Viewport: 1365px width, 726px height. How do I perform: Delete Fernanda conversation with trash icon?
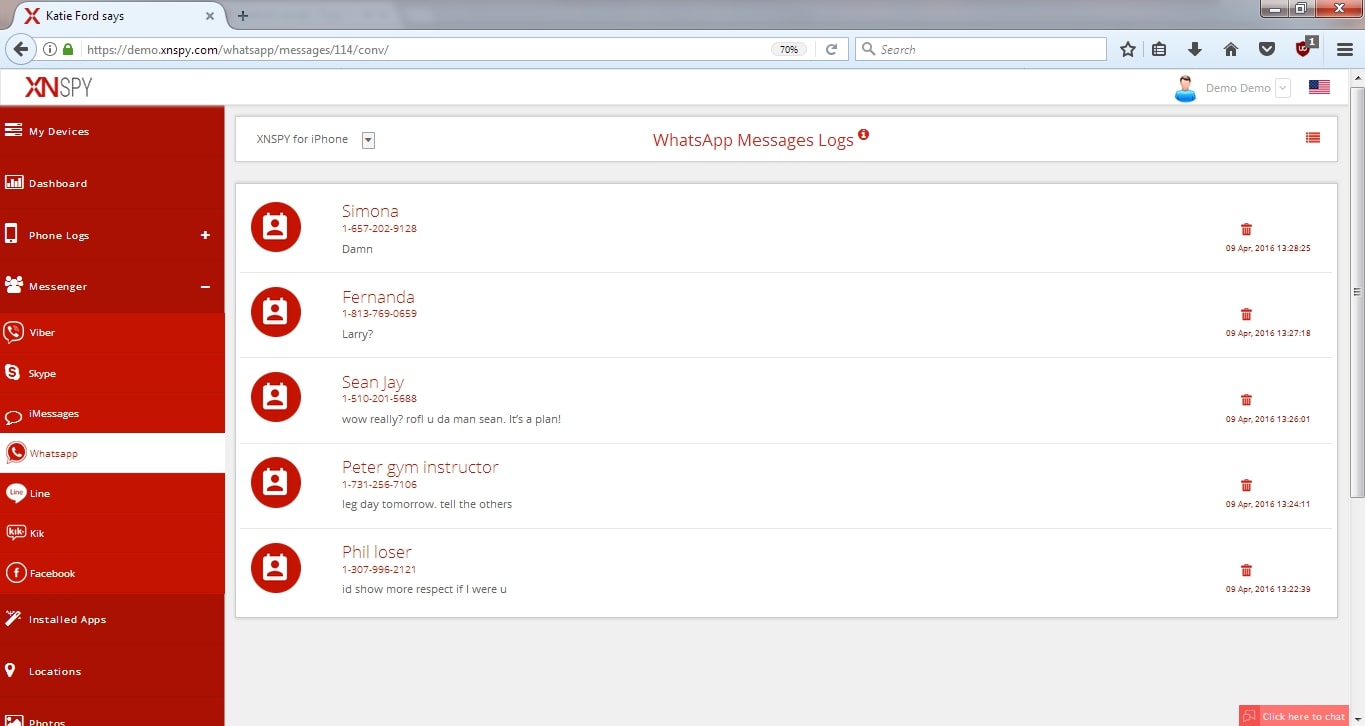coord(1246,314)
